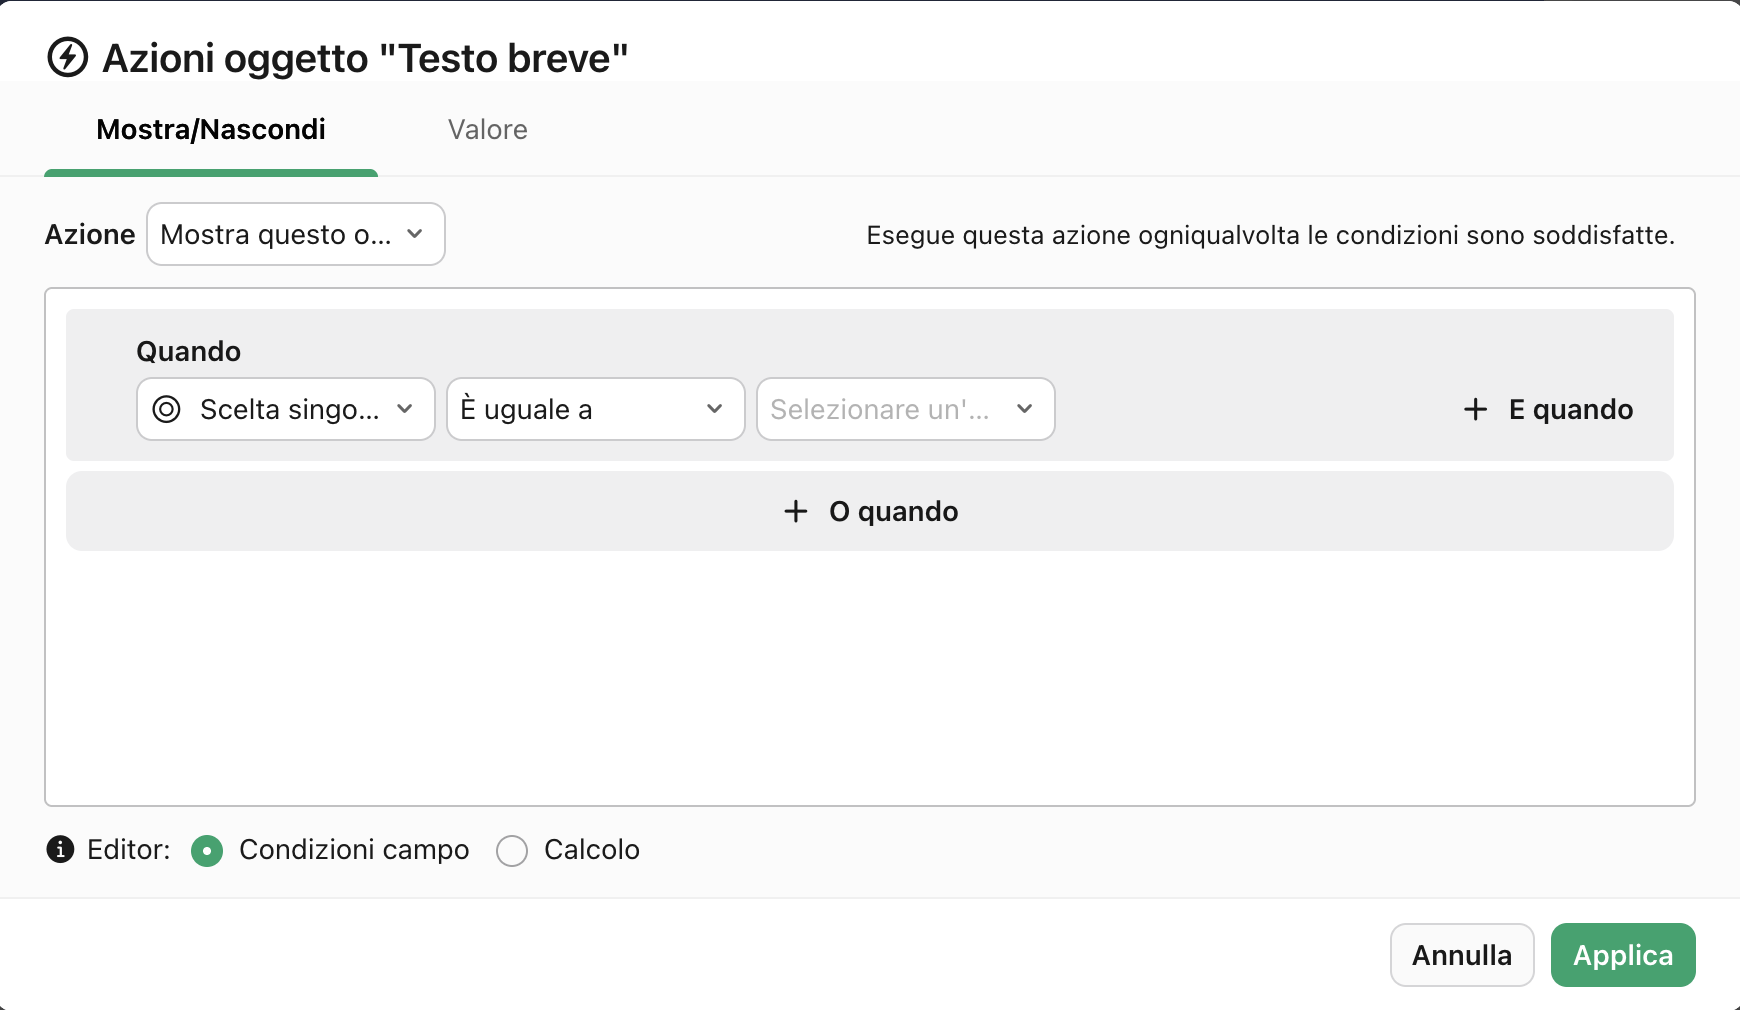The width and height of the screenshot is (1740, 1010).
Task: Add a new condition with E quando
Action: (x=1546, y=409)
